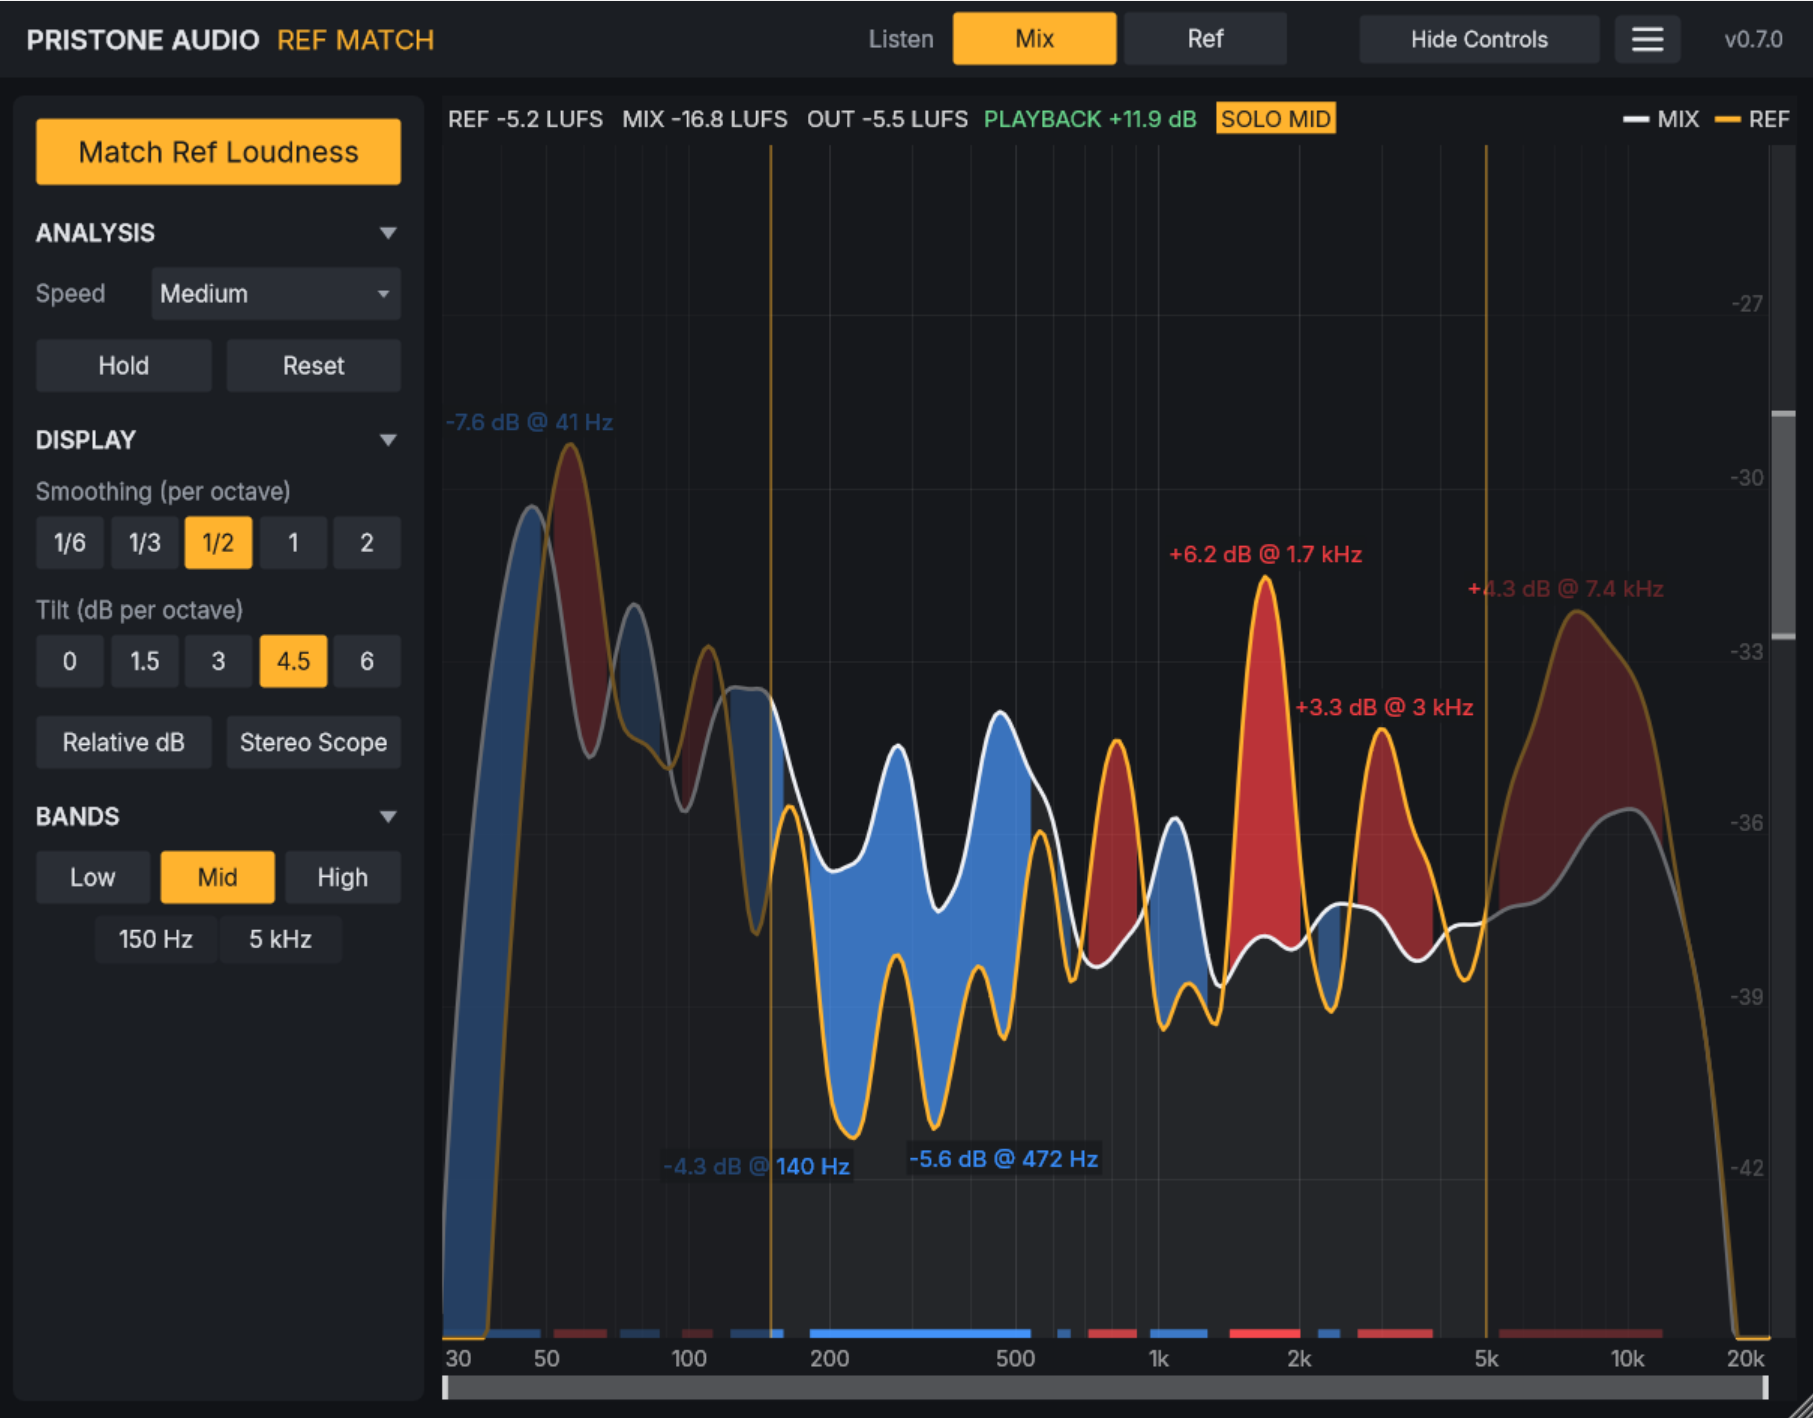Click the 150 Hz crossover field
The width and height of the screenshot is (1813, 1418).
coord(156,939)
